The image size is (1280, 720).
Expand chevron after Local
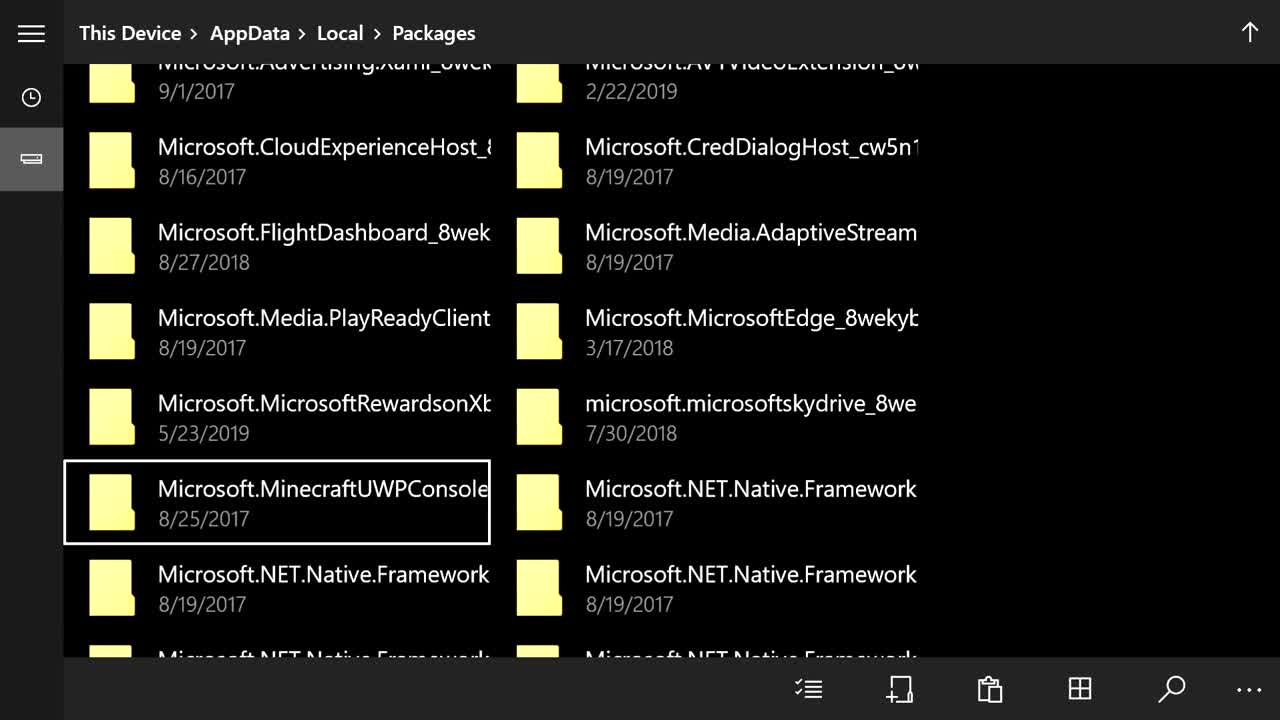(378, 34)
